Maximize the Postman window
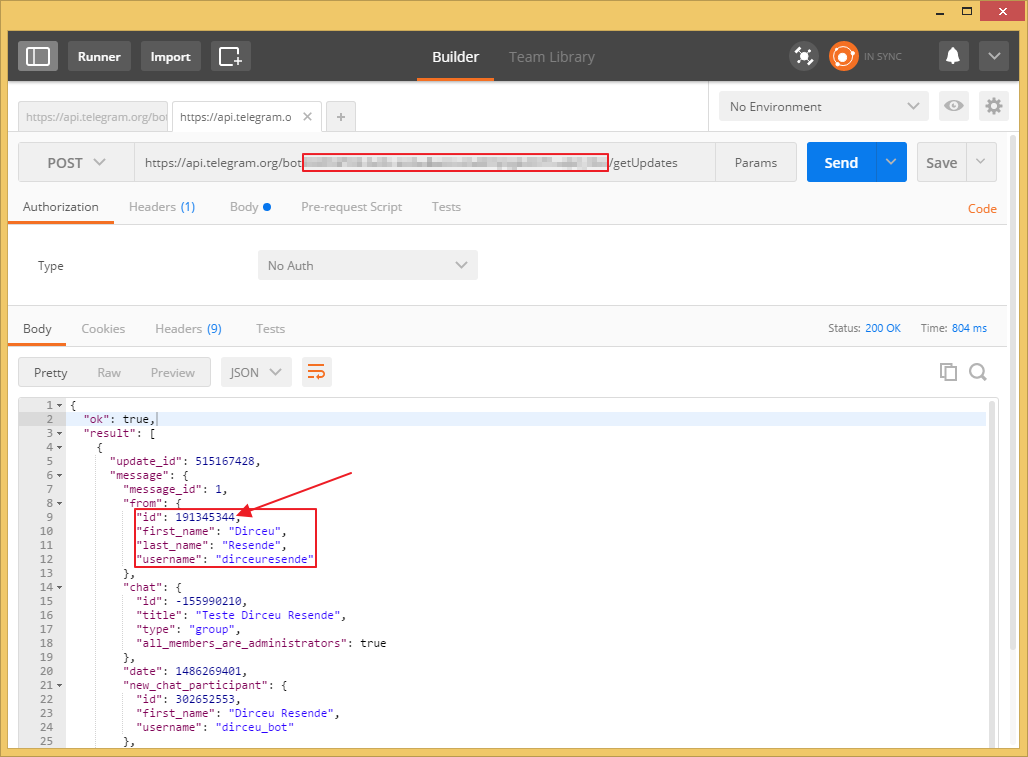The image size is (1028, 757). pyautogui.click(x=966, y=11)
